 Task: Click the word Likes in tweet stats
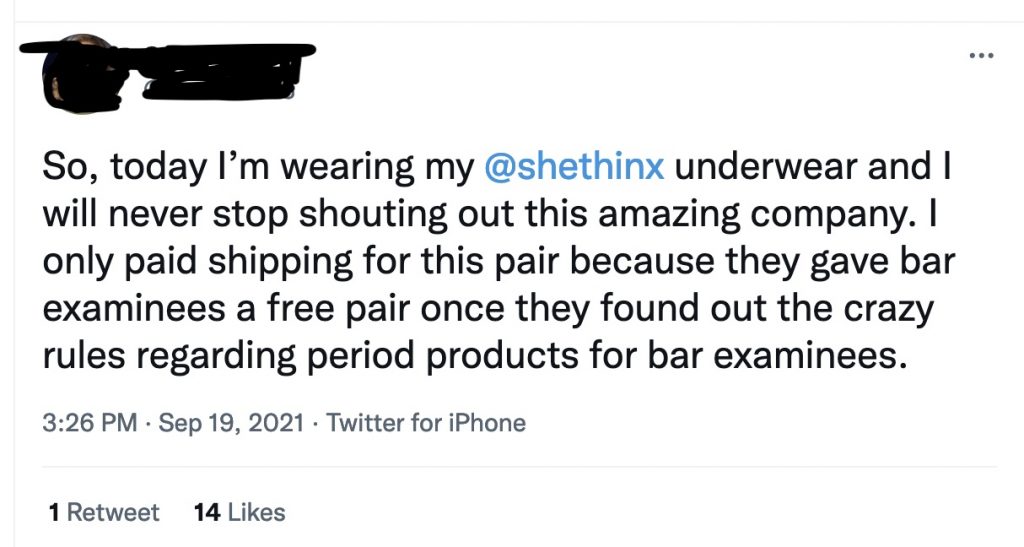click(257, 512)
